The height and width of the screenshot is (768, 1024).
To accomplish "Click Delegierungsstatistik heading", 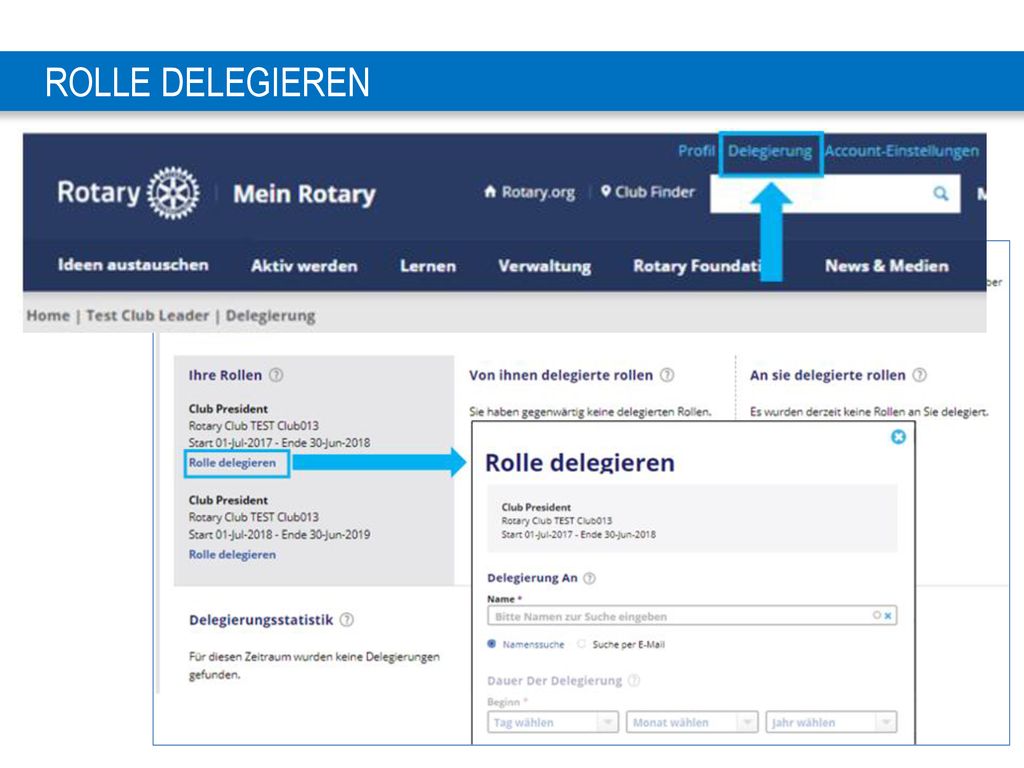I will [261, 620].
